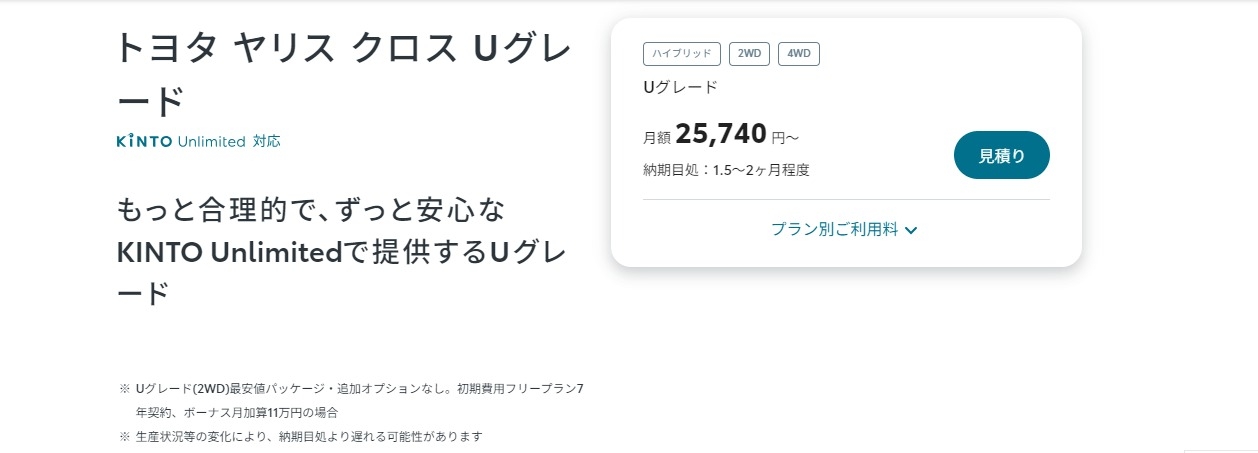Select the 2WD tag badge
The height and width of the screenshot is (453, 1258).
pyautogui.click(x=749, y=54)
